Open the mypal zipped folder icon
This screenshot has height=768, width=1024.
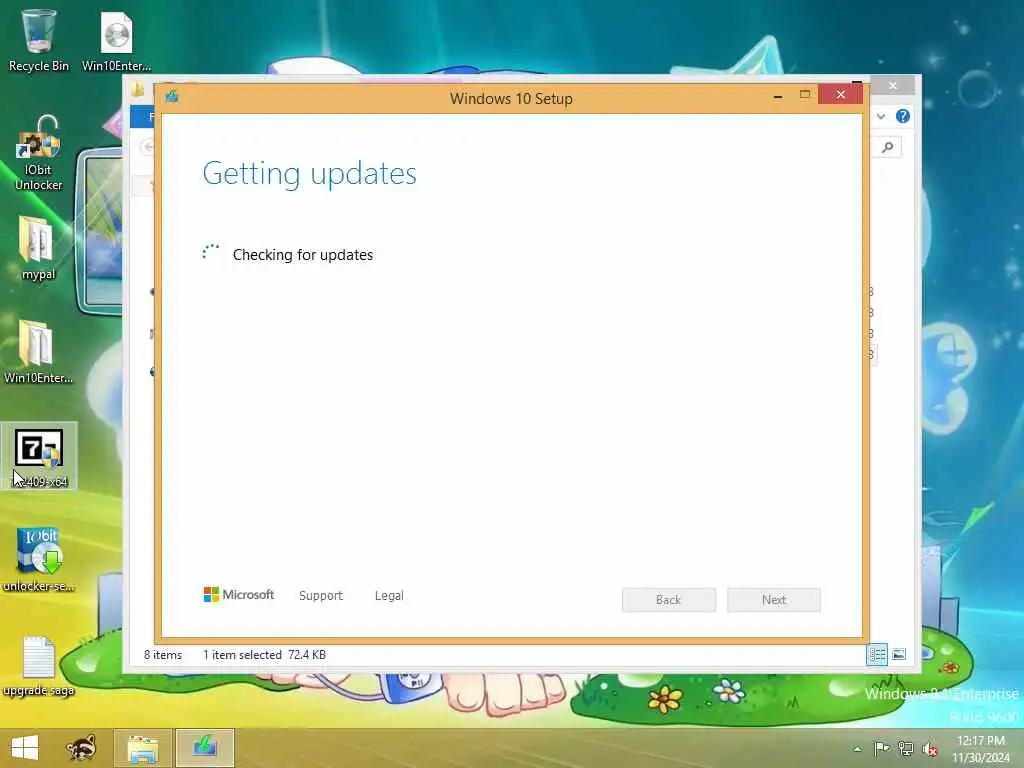pos(37,248)
